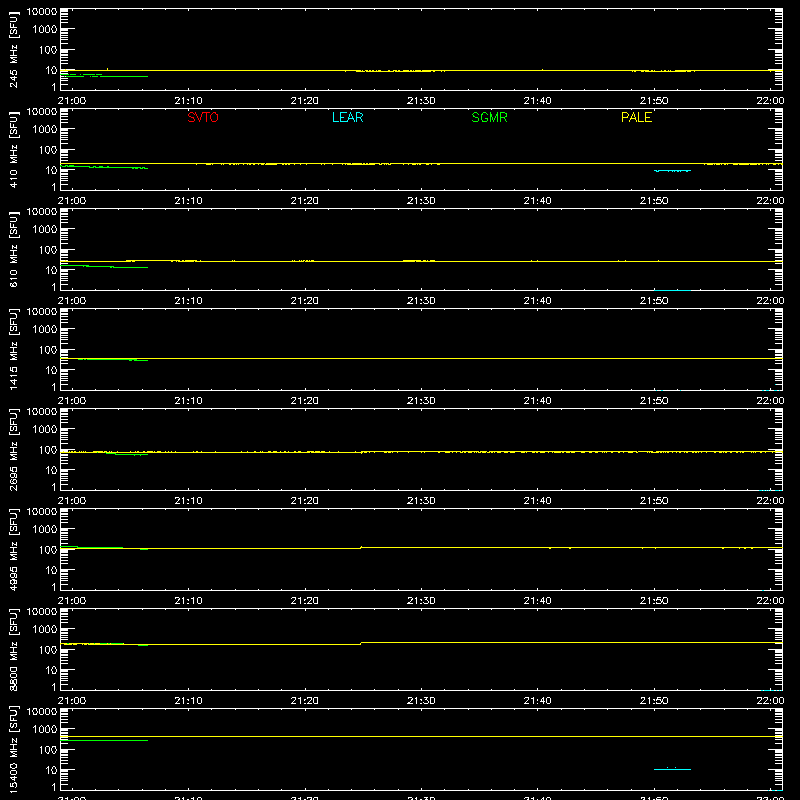Viewport: 800px width, 800px height.
Task: Click the green SGMR trace in the 15400 MHz panel
Action: [104, 740]
